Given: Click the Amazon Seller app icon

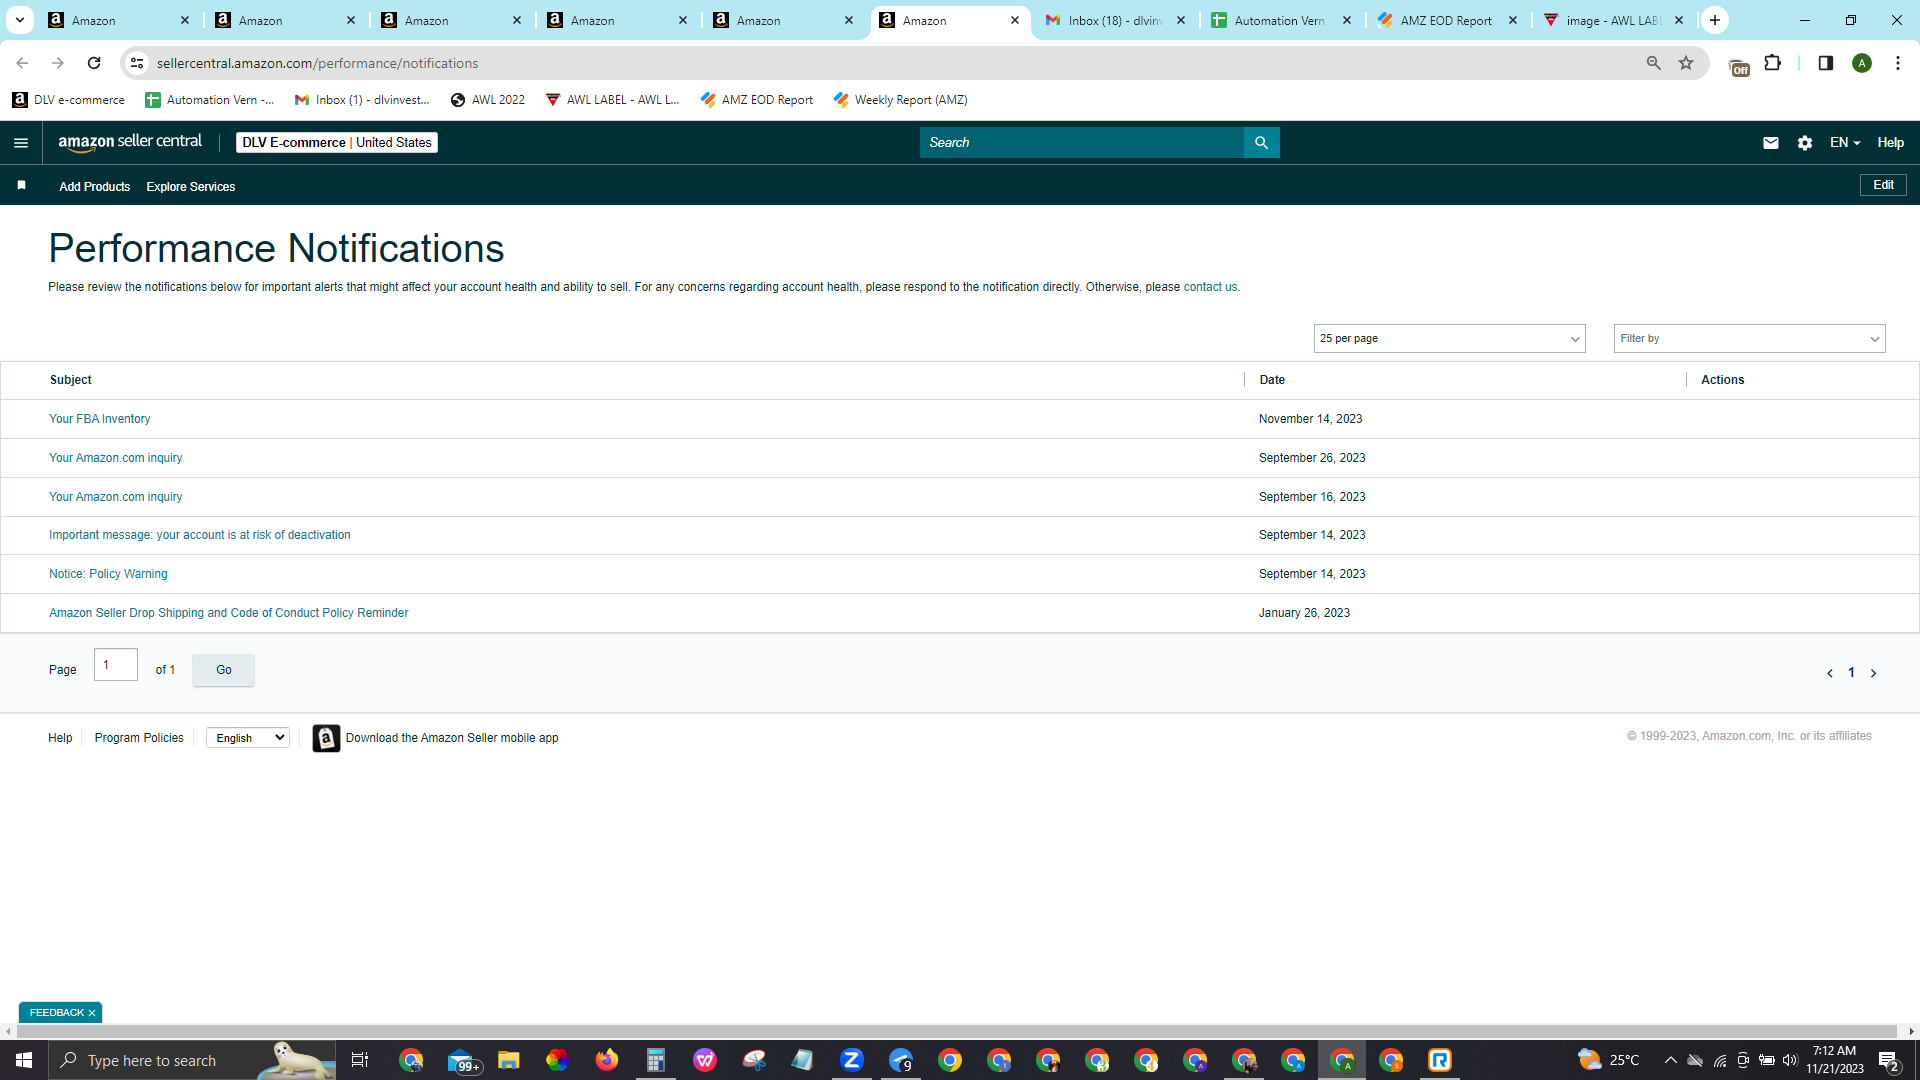Looking at the screenshot, I should 326,738.
